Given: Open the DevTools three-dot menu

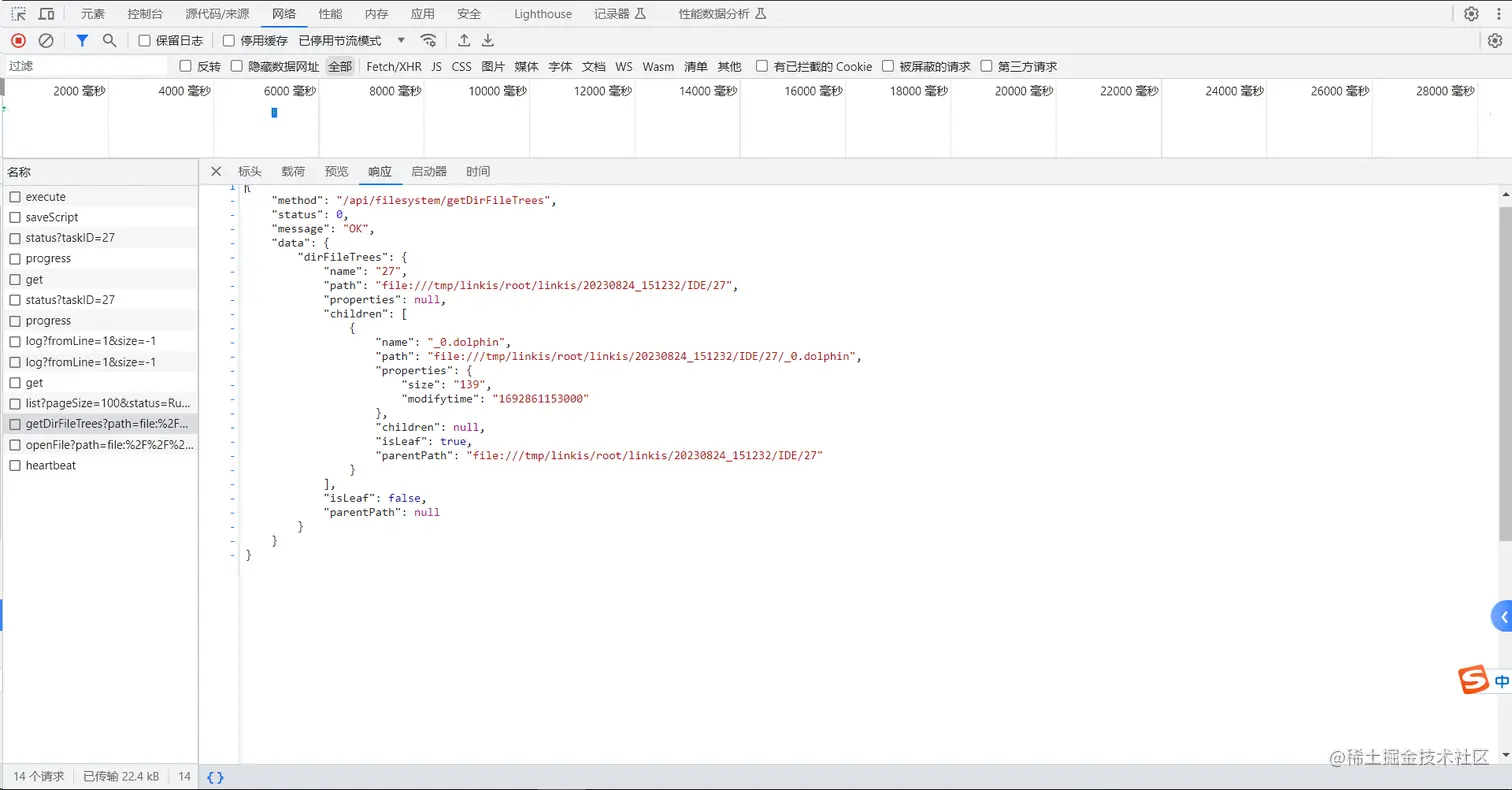Looking at the screenshot, I should coord(1497,14).
